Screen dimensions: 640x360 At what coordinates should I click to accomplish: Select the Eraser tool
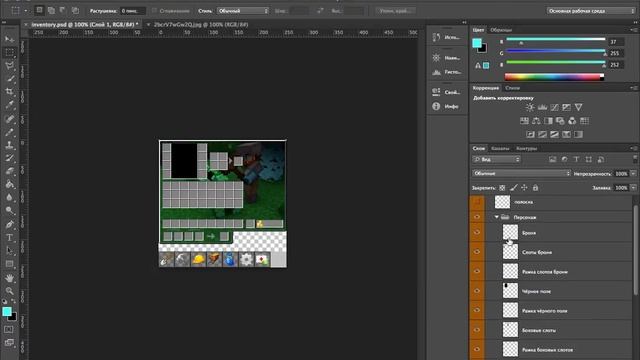coord(9,171)
